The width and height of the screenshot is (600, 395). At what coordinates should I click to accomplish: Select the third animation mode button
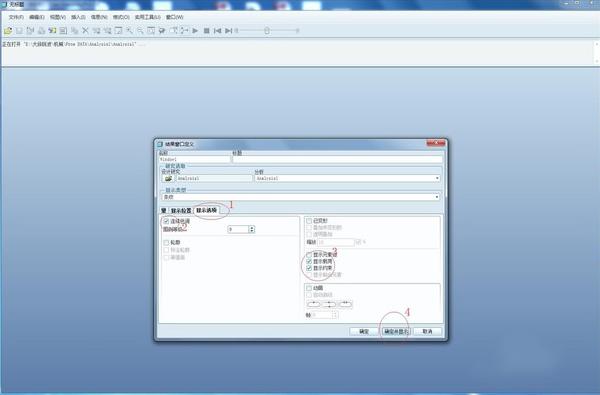click(x=345, y=304)
